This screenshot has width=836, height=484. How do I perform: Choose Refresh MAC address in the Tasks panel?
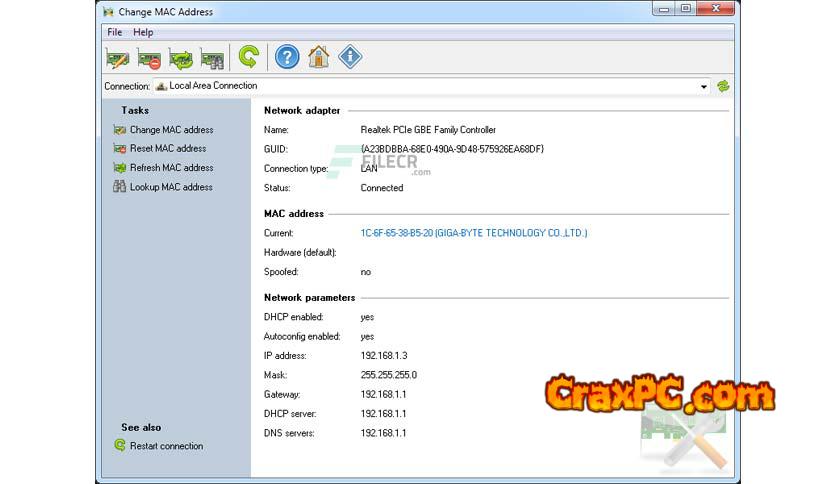[171, 168]
